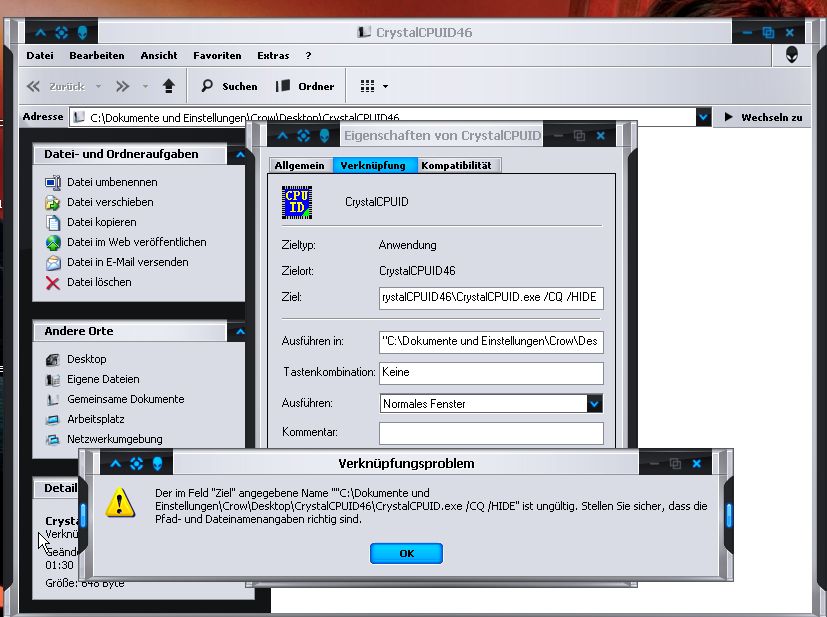This screenshot has height=617, width=827.
Task: Click the alien head icon in Eigenschaften titlebar
Action: [324, 136]
